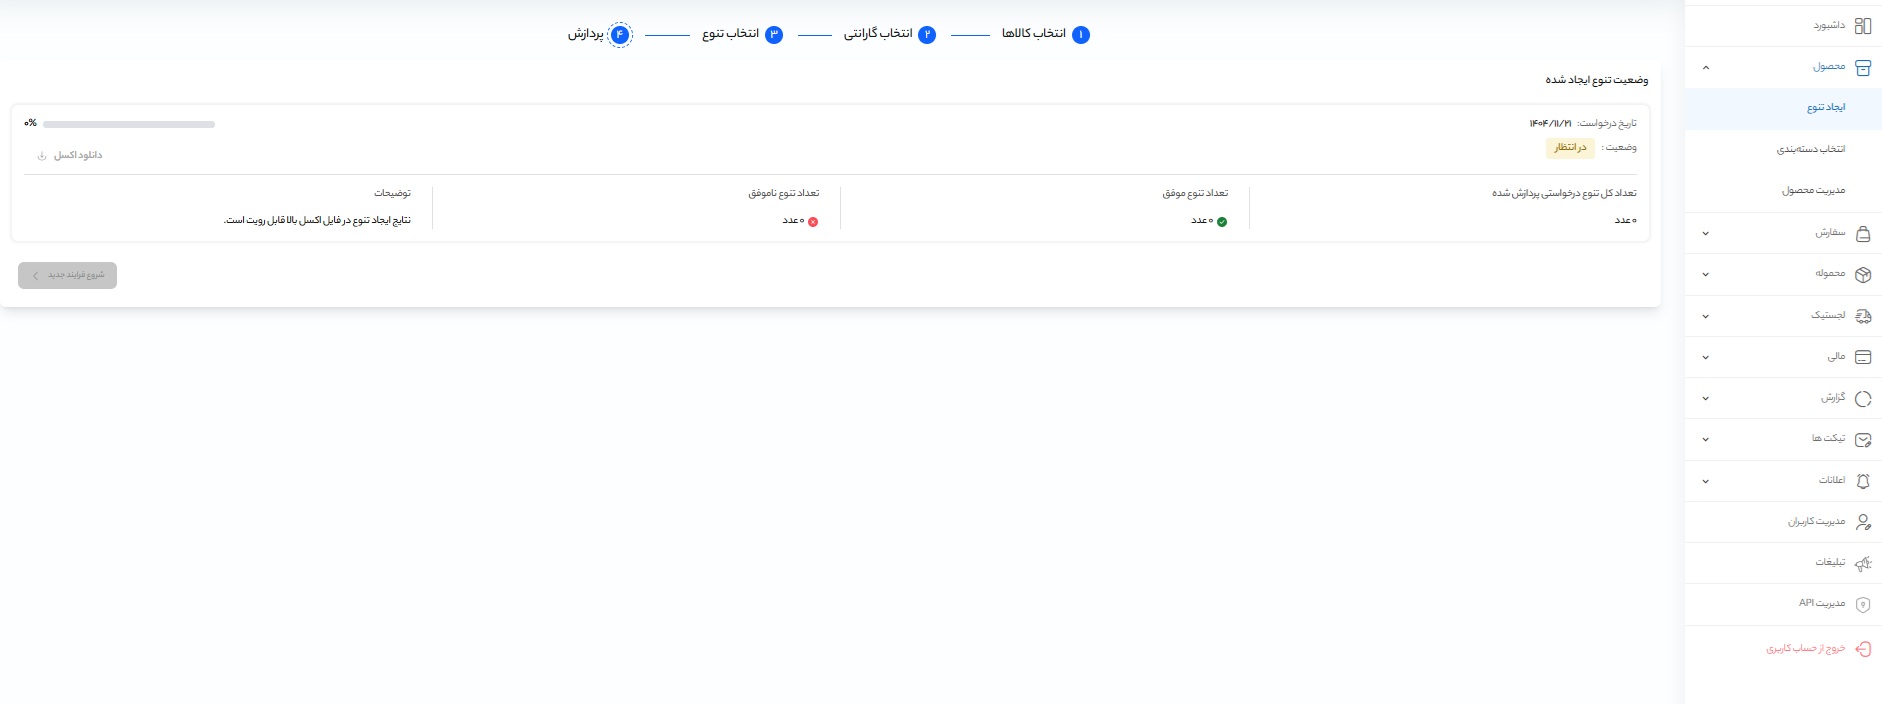Screen dimensions: 1882x704
Task: Open انتخاب دسته‌بندی submenu item
Action: [x=1810, y=150]
